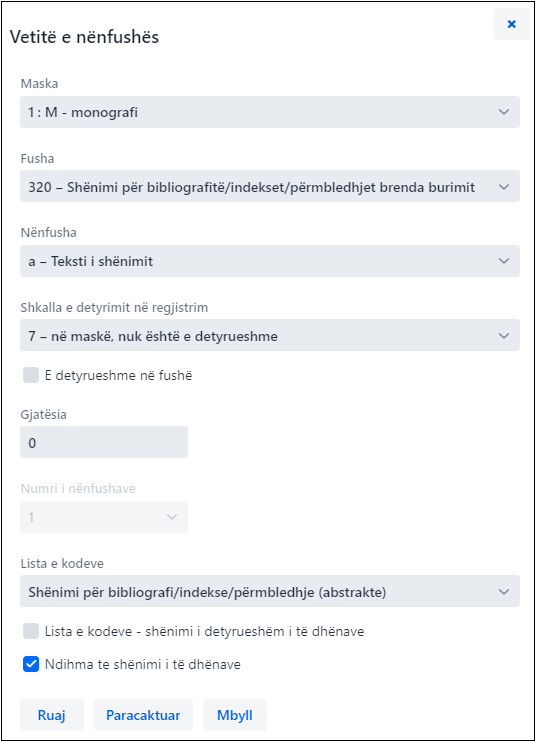The image size is (537, 741).
Task: Click into the Gjatësia input field
Action: click(x=104, y=442)
